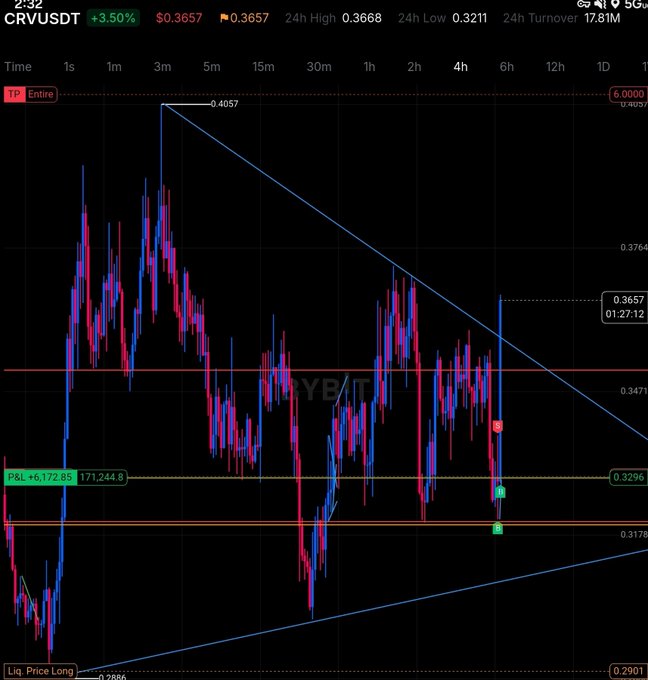Tap the 0.2886 low price label
The image size is (648, 680).
[x=112, y=677]
